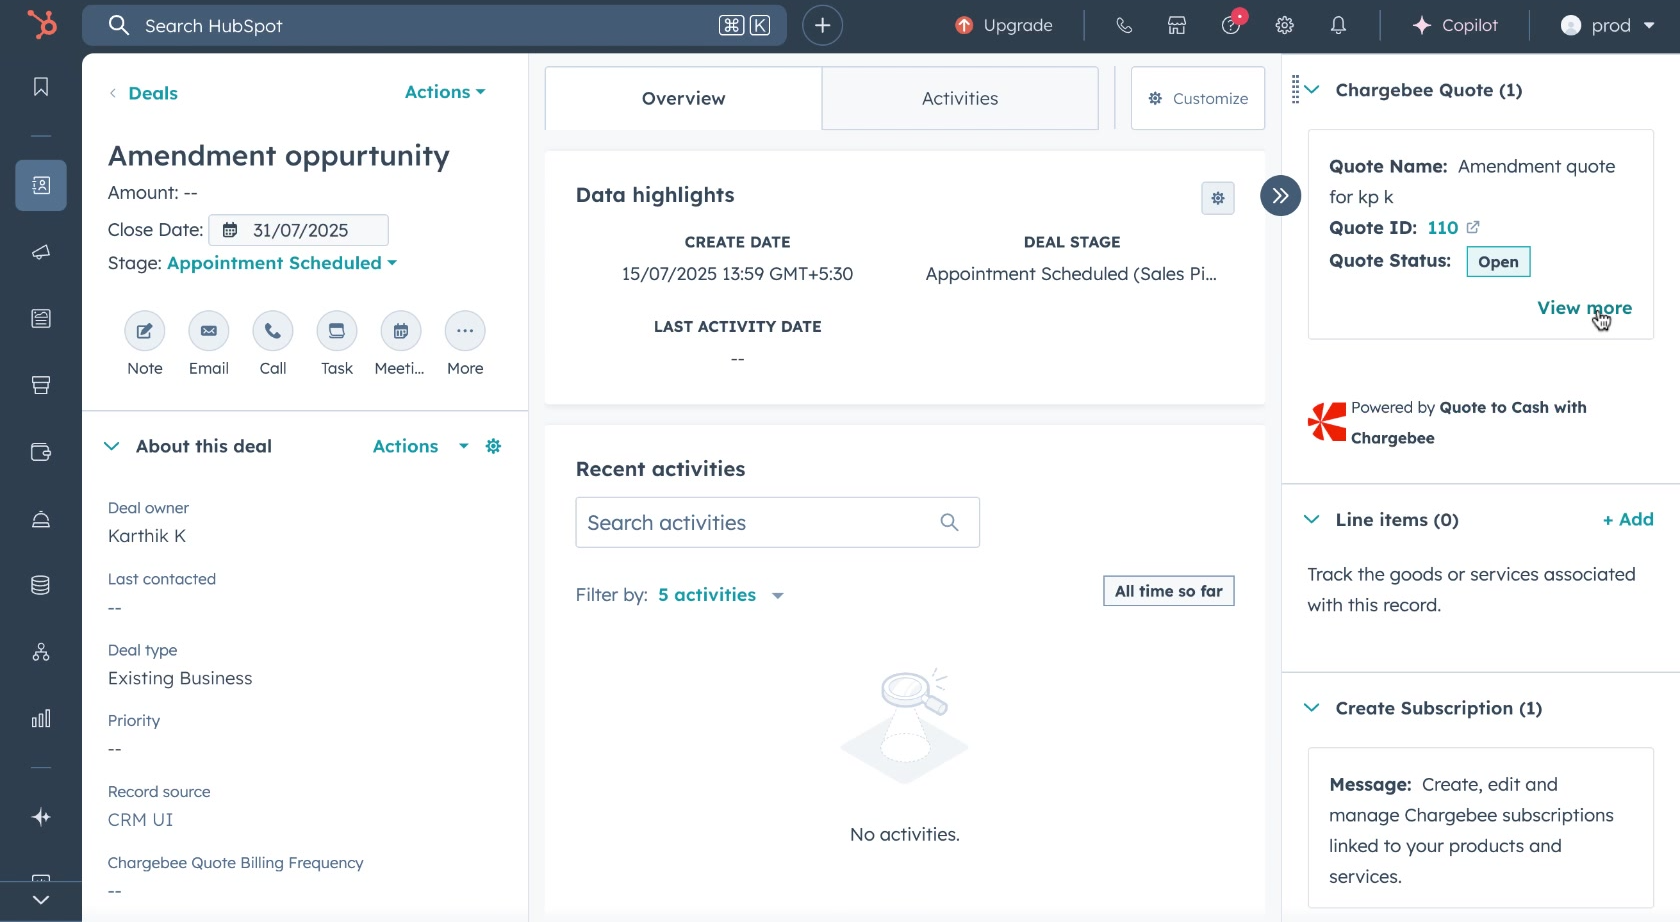Click the HubSpot sprocket logo
Screen dimensions: 1680x922
pos(41,25)
